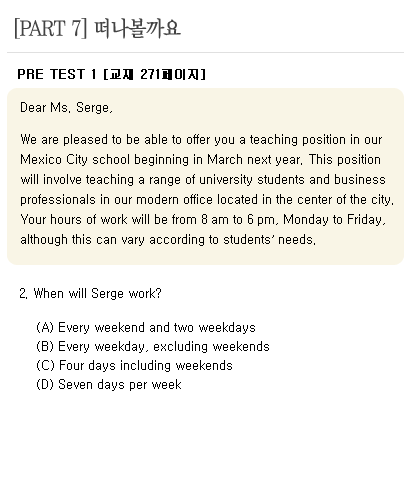
Task: Click "university students" in the letter
Action: [252, 180]
